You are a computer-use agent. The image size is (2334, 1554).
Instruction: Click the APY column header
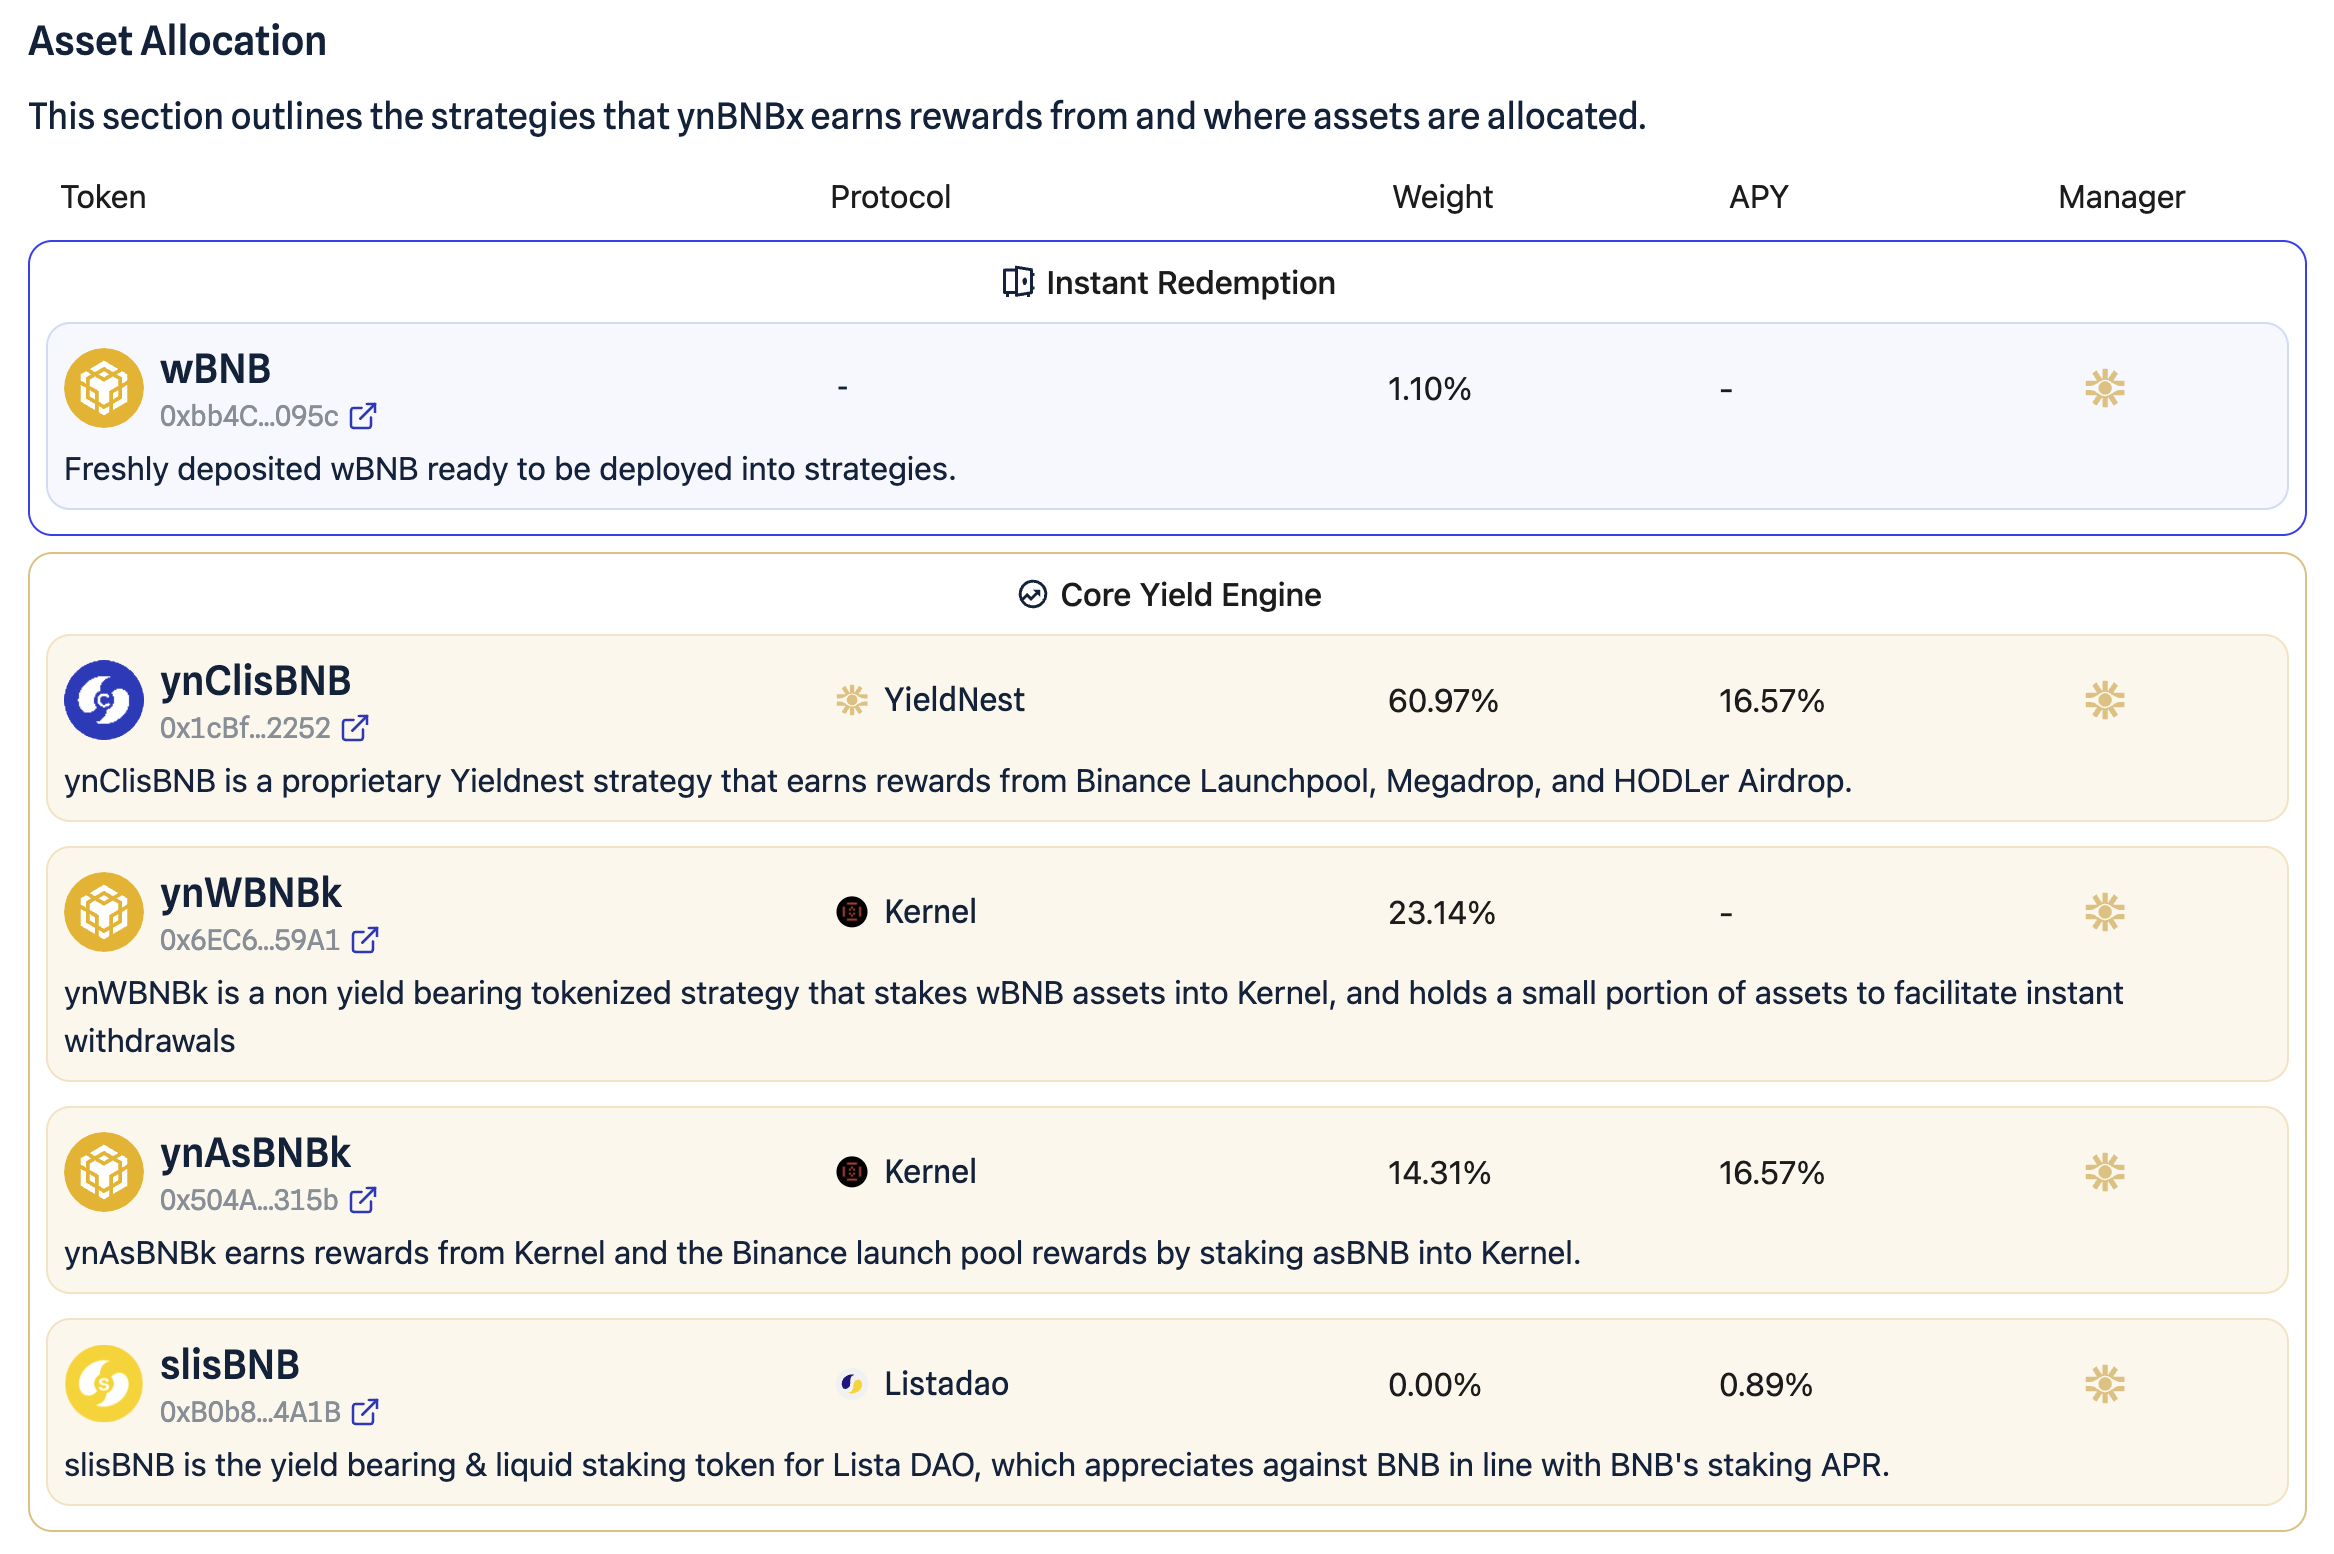[1759, 197]
